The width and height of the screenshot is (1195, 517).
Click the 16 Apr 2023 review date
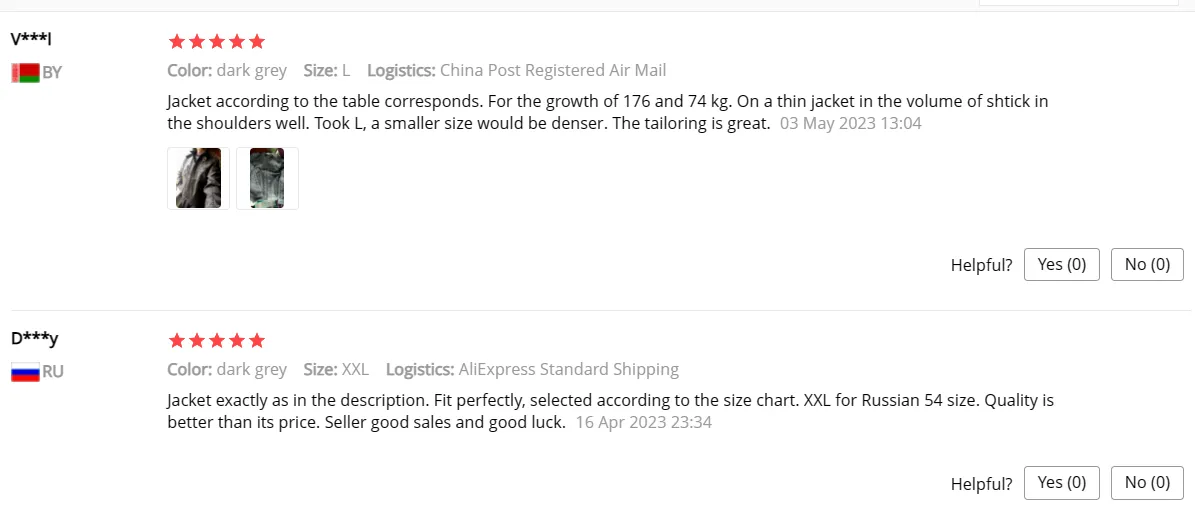click(x=644, y=422)
